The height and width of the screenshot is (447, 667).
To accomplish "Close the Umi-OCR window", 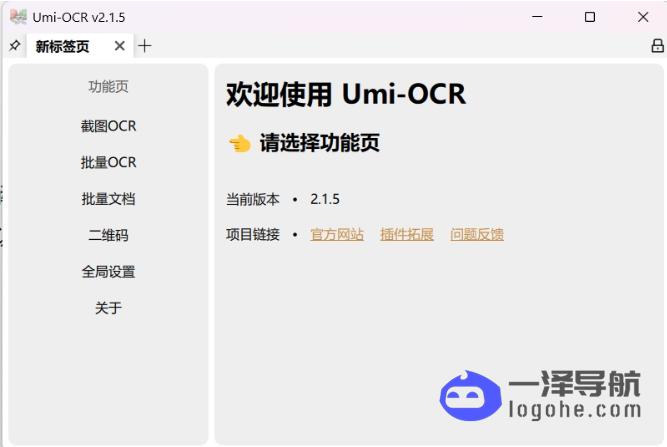I will point(643,17).
